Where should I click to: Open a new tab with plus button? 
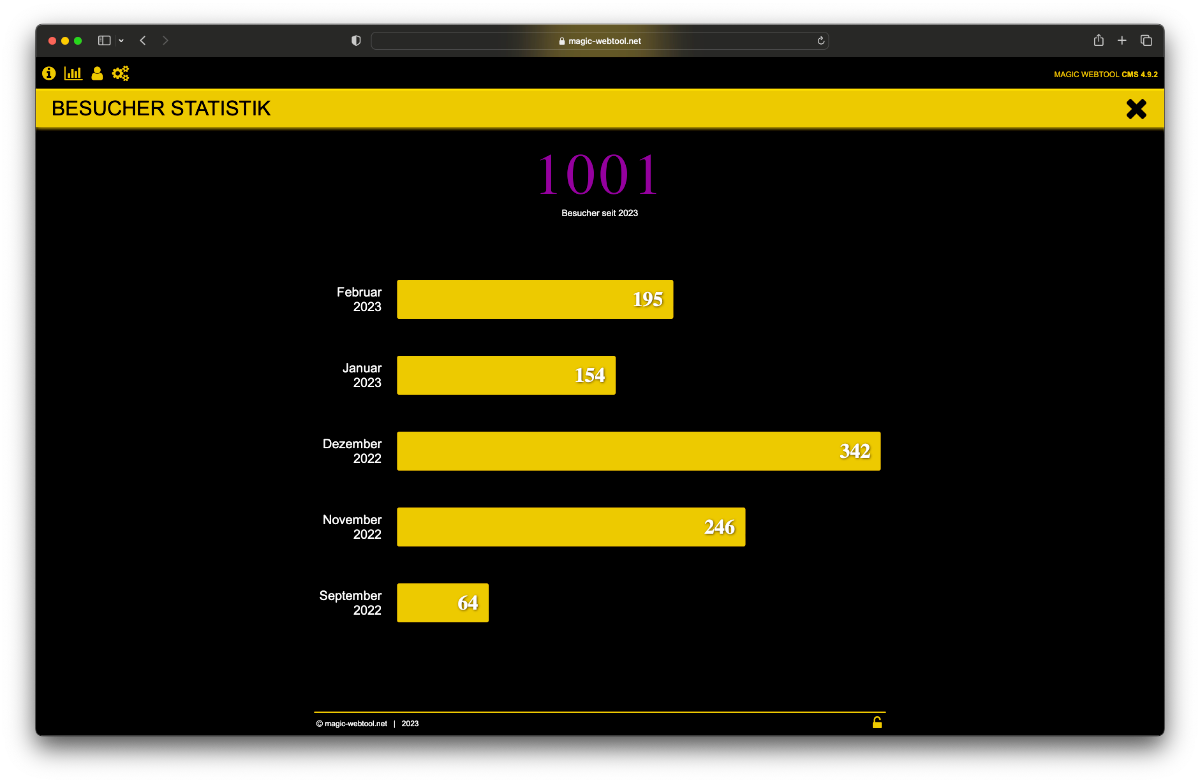[1122, 40]
